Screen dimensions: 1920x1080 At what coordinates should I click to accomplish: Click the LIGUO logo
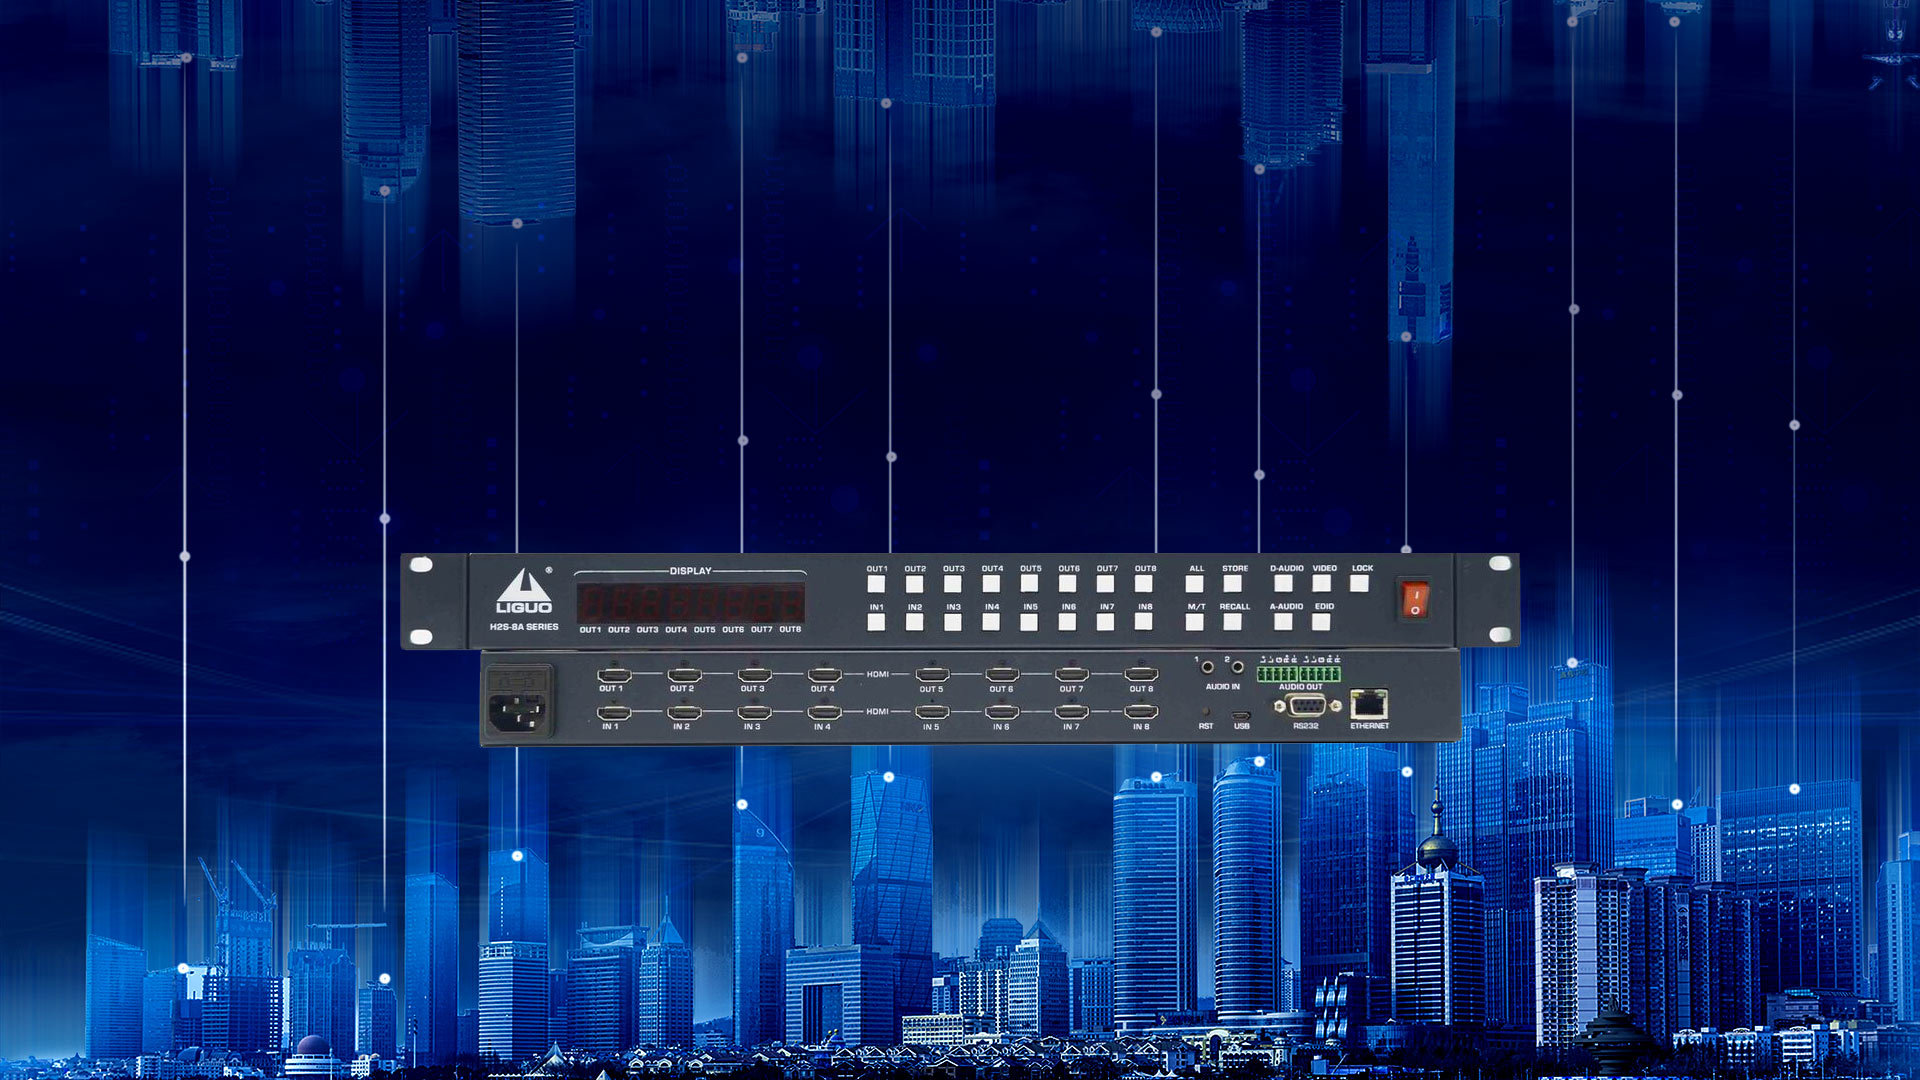[x=524, y=592]
